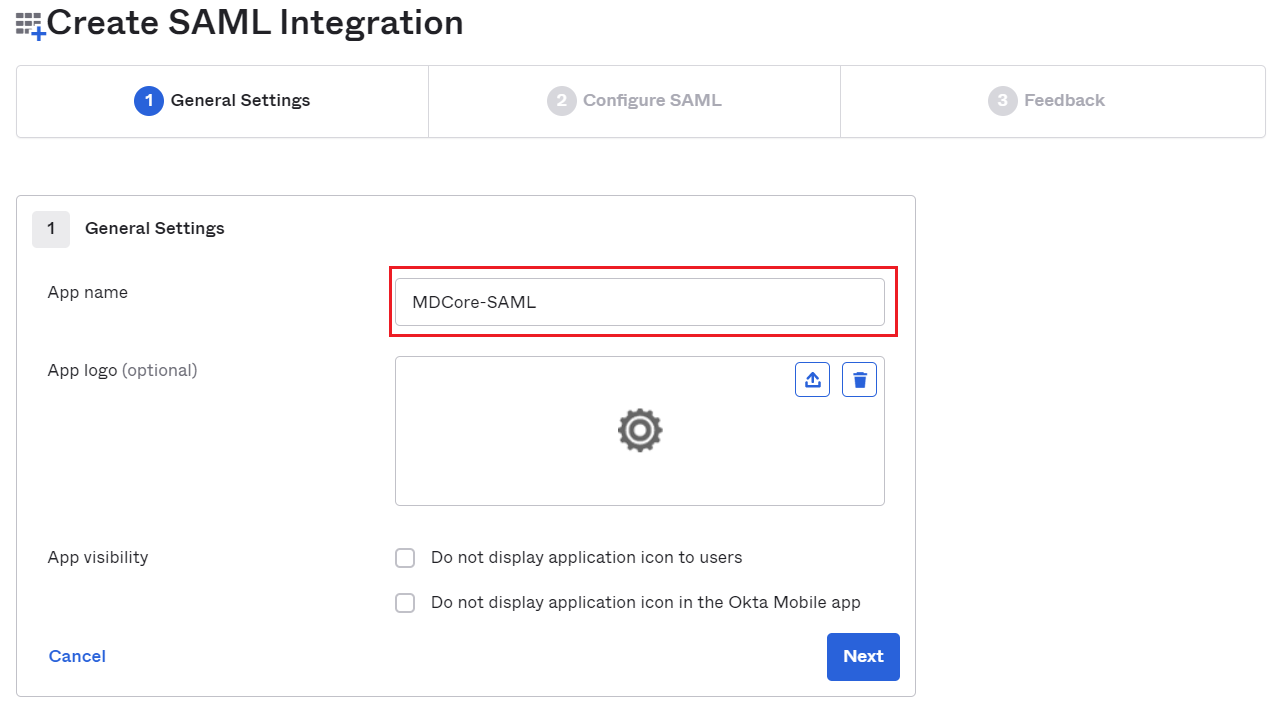Click step number 3 circle in wizard
This screenshot has width=1285, height=706.
click(1003, 101)
